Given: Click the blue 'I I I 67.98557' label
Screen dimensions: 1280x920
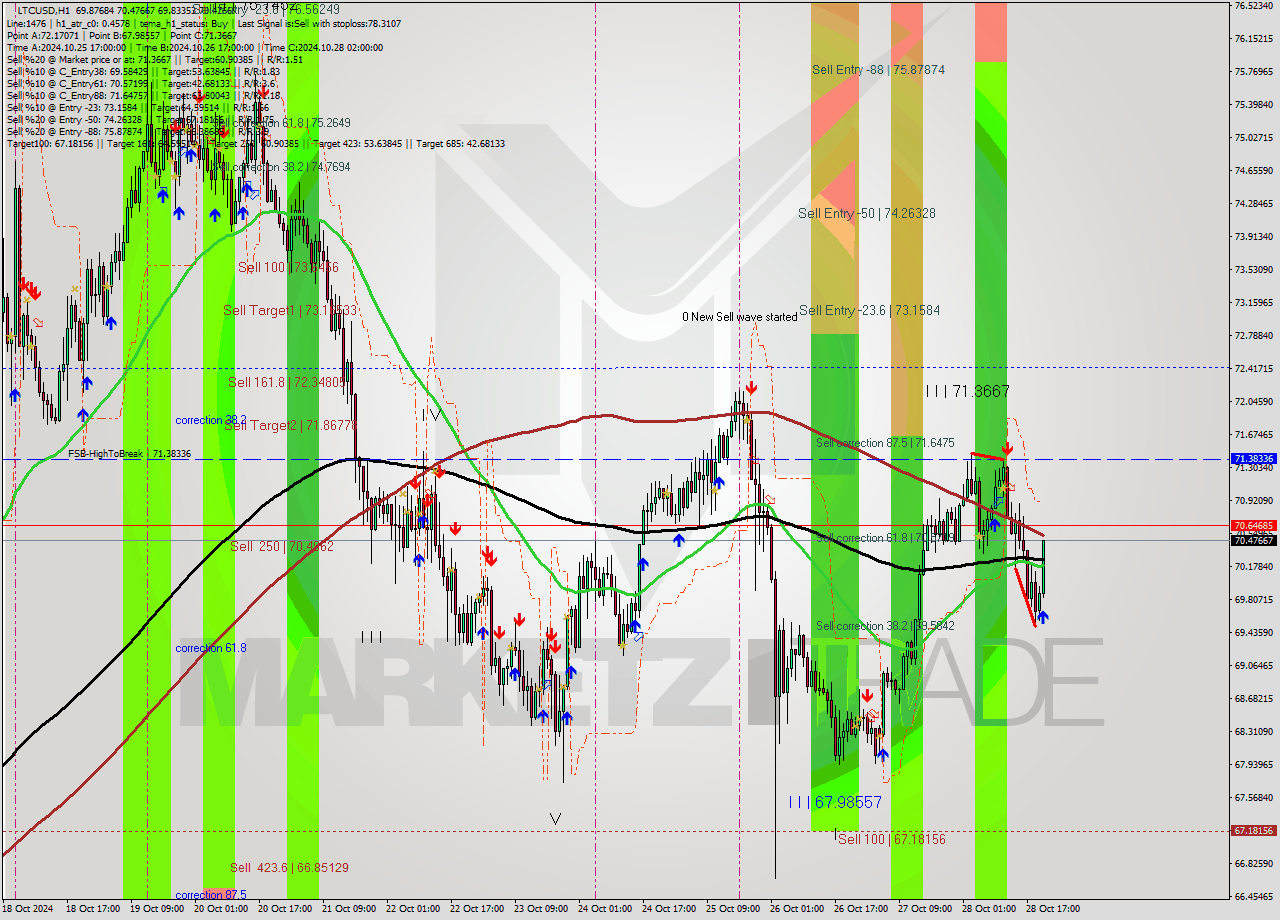Looking at the screenshot, I should tap(835, 802).
